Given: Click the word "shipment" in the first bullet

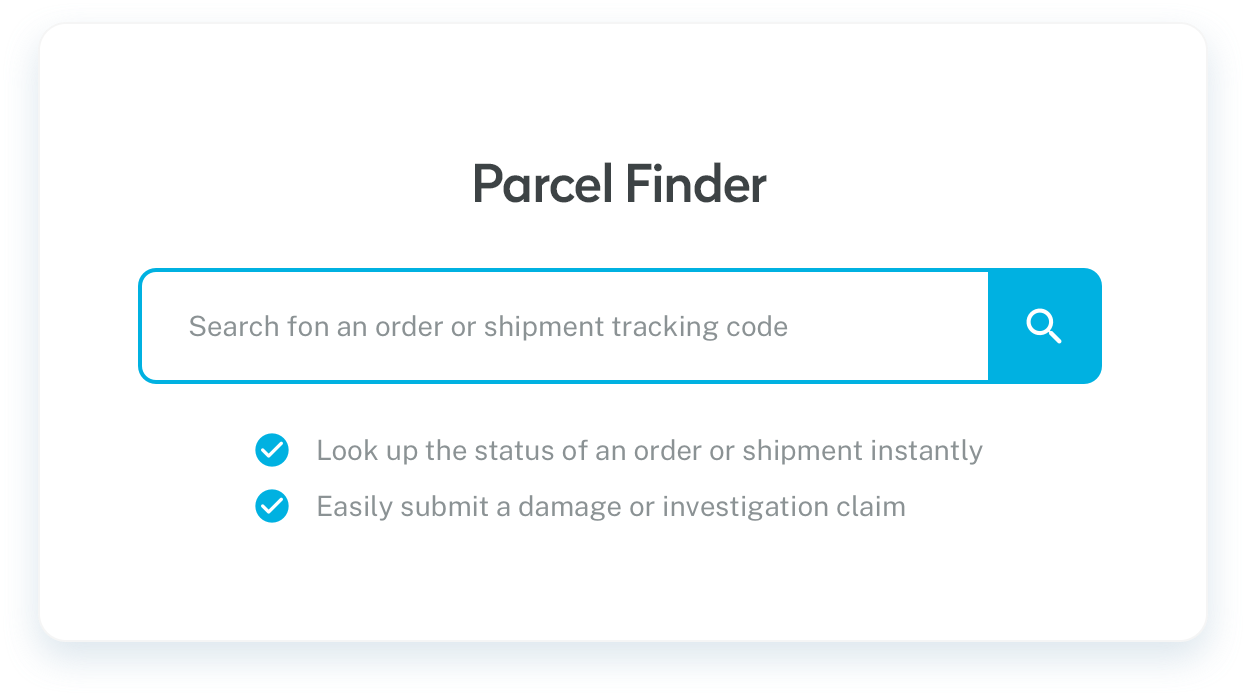Looking at the screenshot, I should click(x=802, y=451).
